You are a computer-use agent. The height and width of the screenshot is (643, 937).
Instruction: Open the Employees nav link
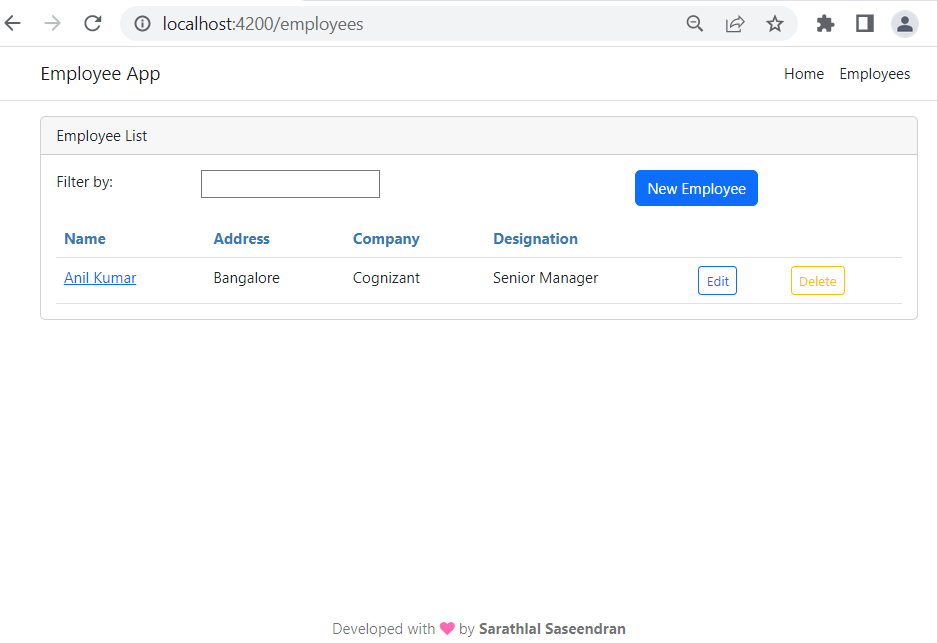pos(874,74)
